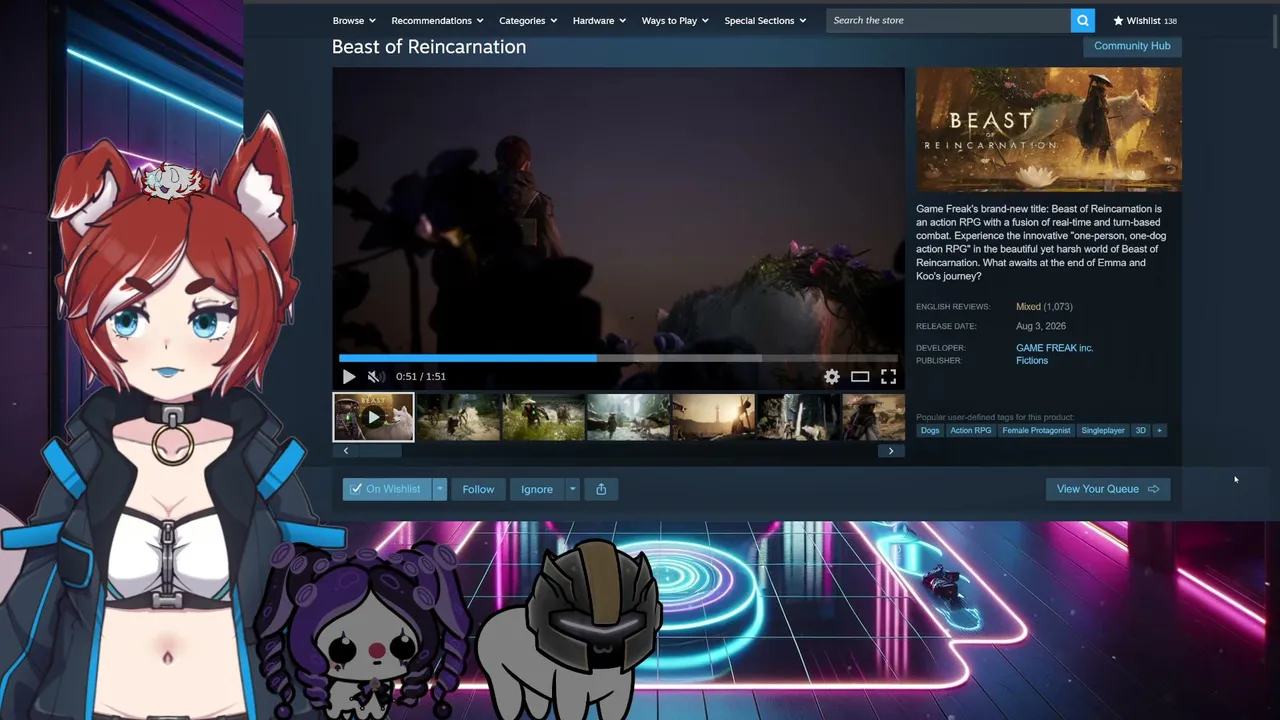Show previous thumbnails with left arrow
Viewport: 1280px width, 720px height.
[x=346, y=451]
